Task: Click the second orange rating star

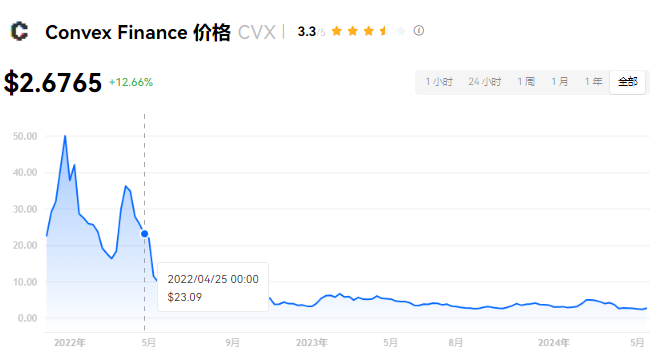Action: [x=352, y=31]
